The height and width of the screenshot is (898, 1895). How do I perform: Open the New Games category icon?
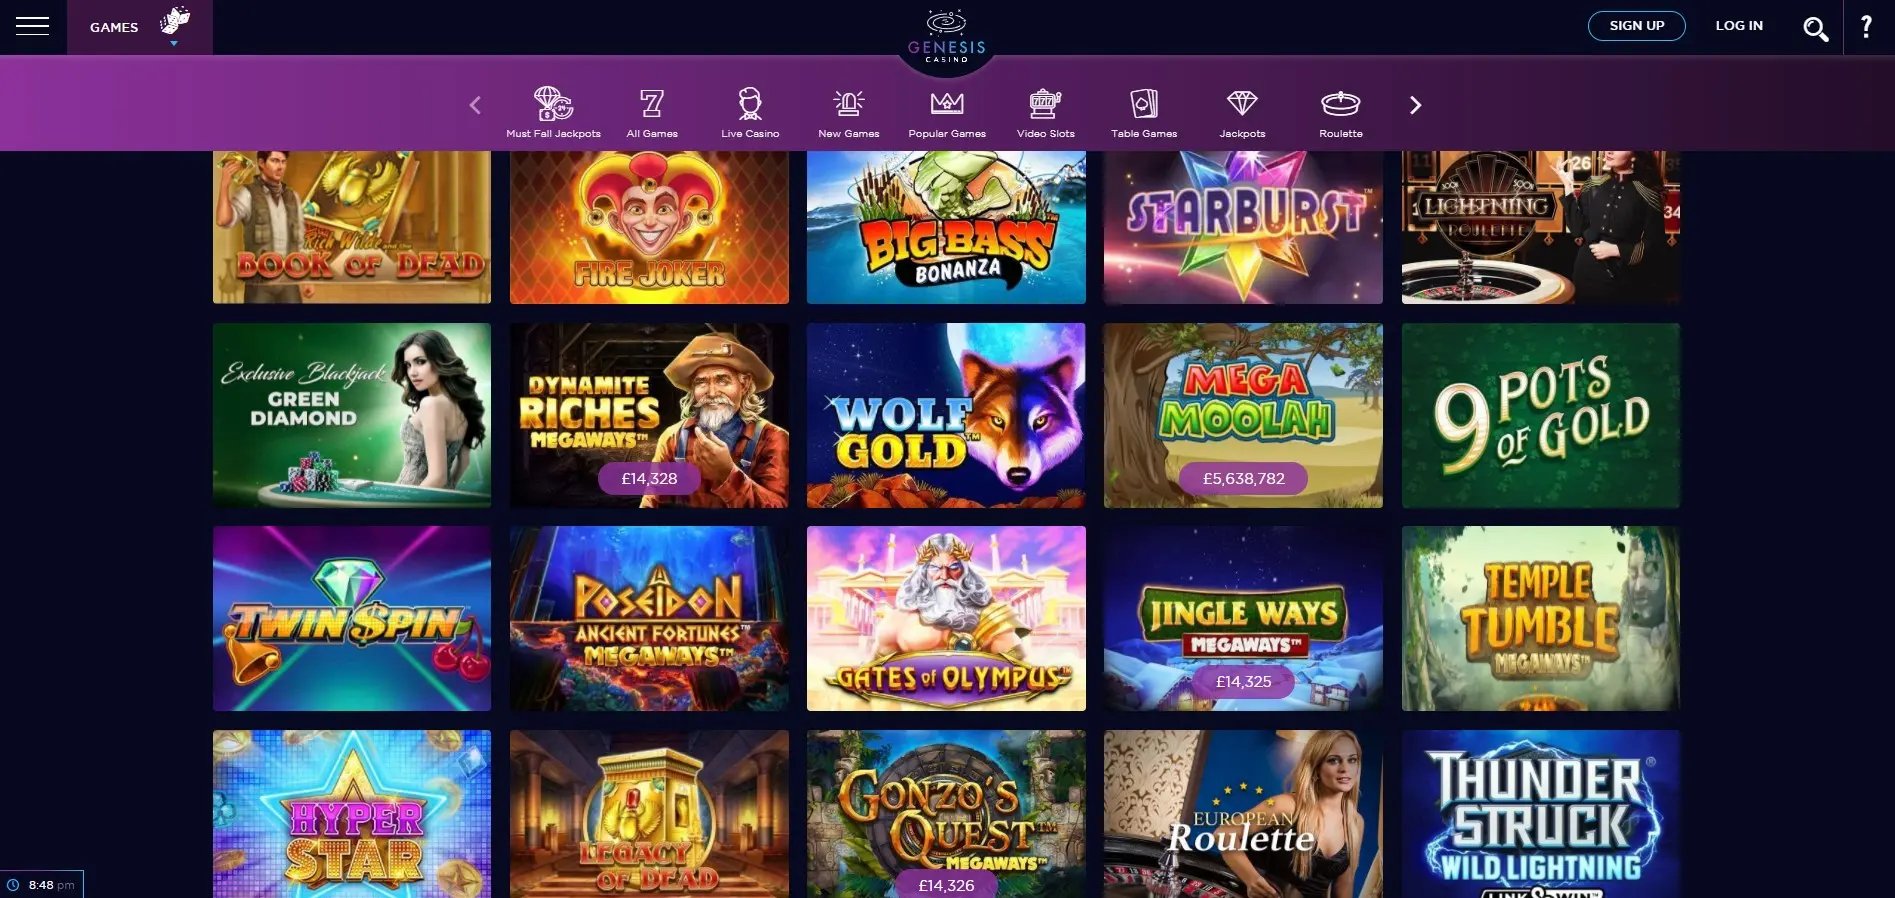(849, 103)
